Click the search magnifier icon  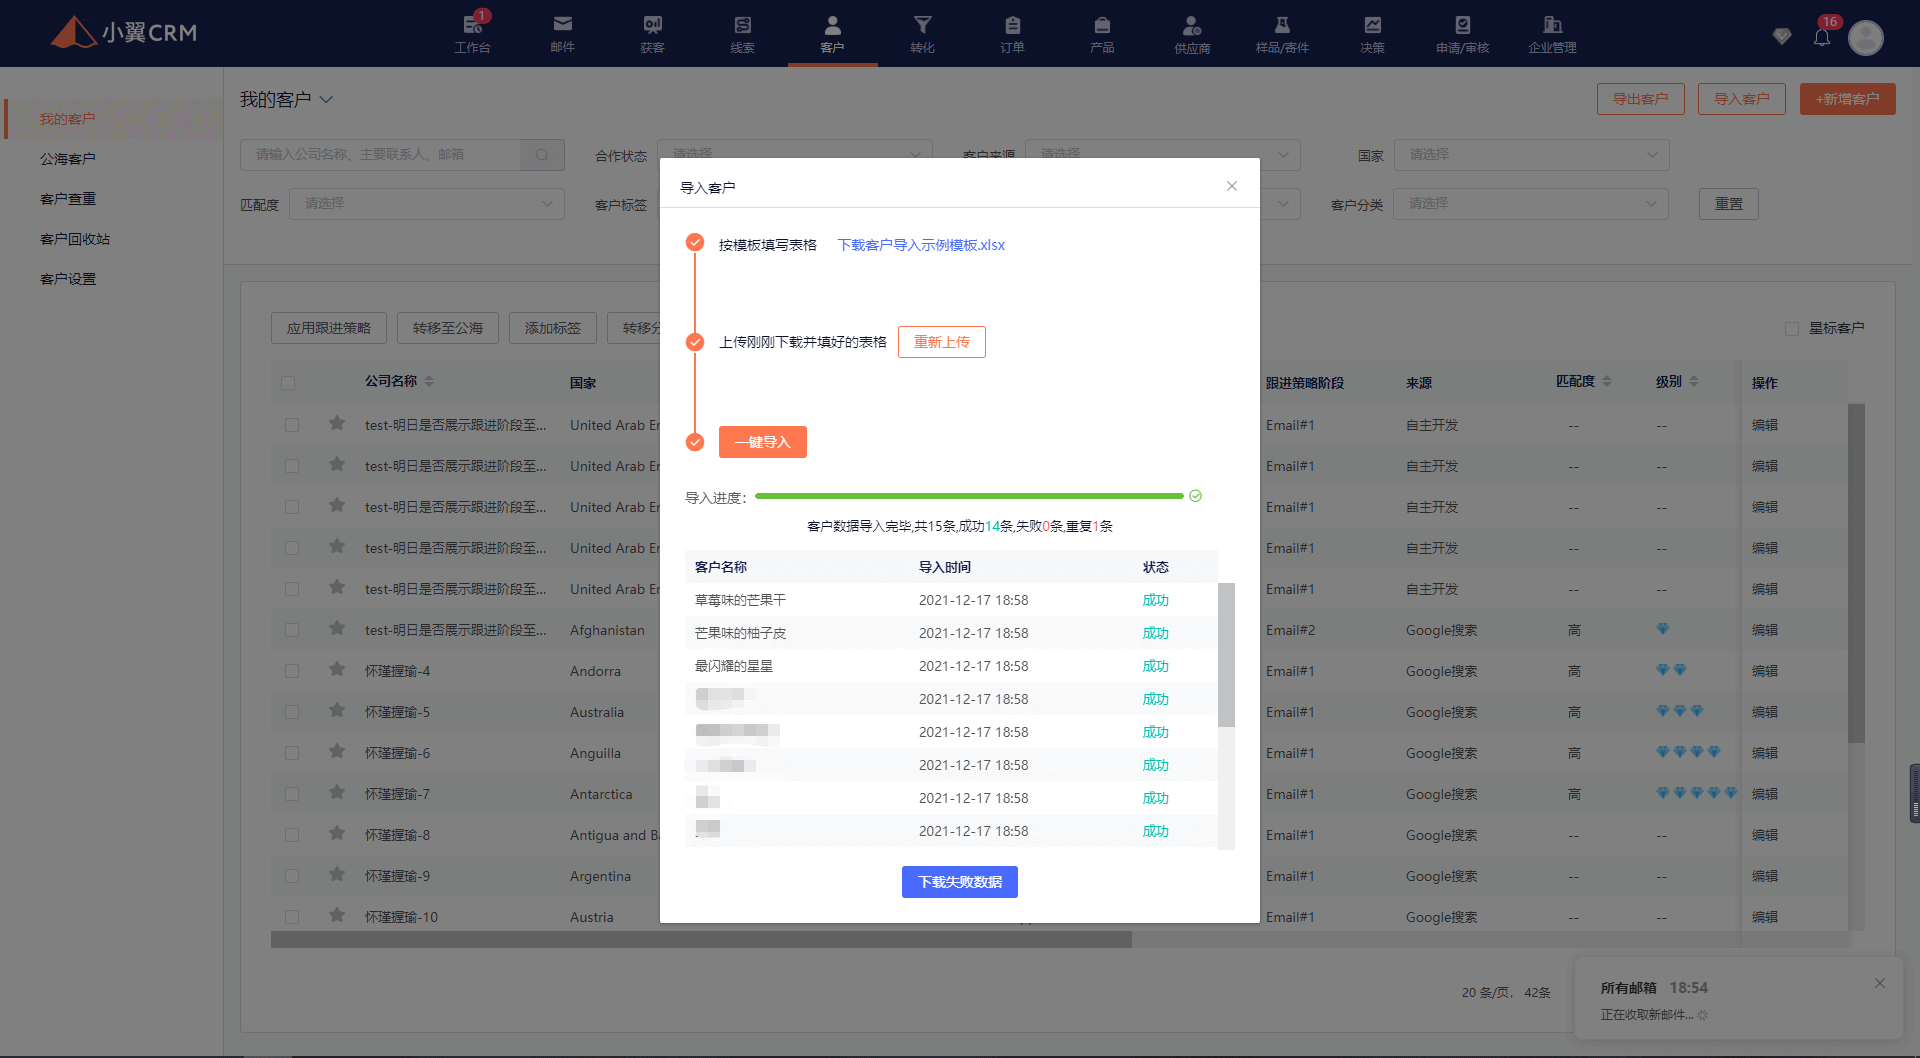click(x=542, y=154)
